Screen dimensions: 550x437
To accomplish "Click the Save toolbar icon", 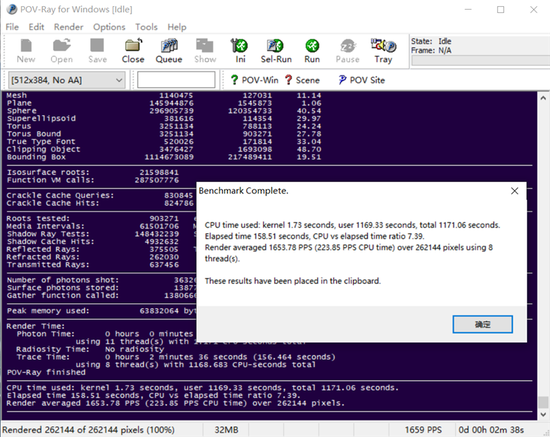I will point(97,51).
